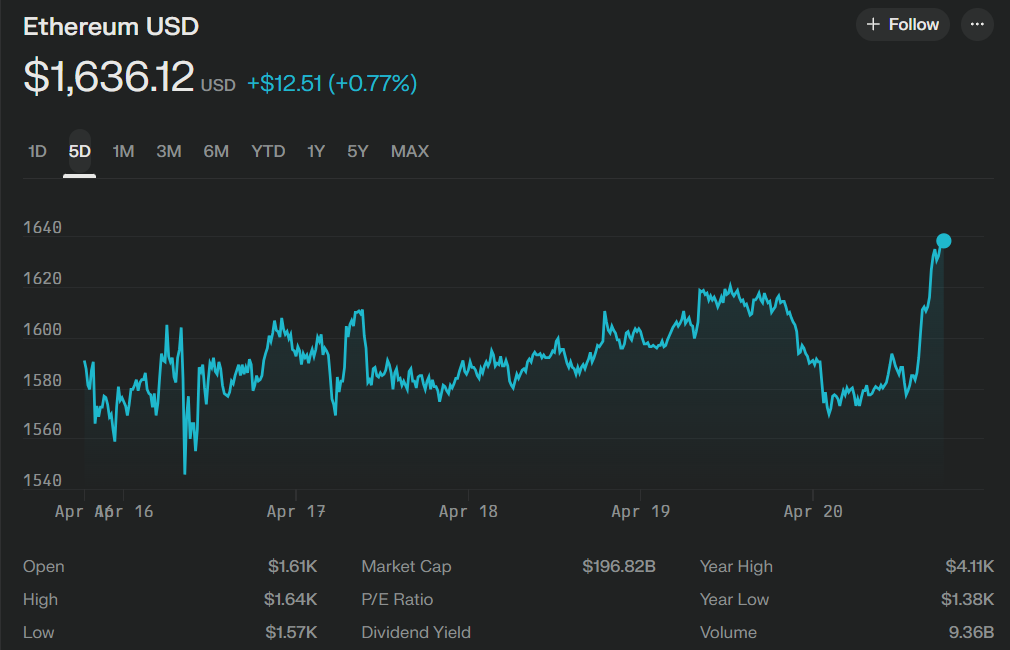Select the MAX time range

(x=410, y=152)
